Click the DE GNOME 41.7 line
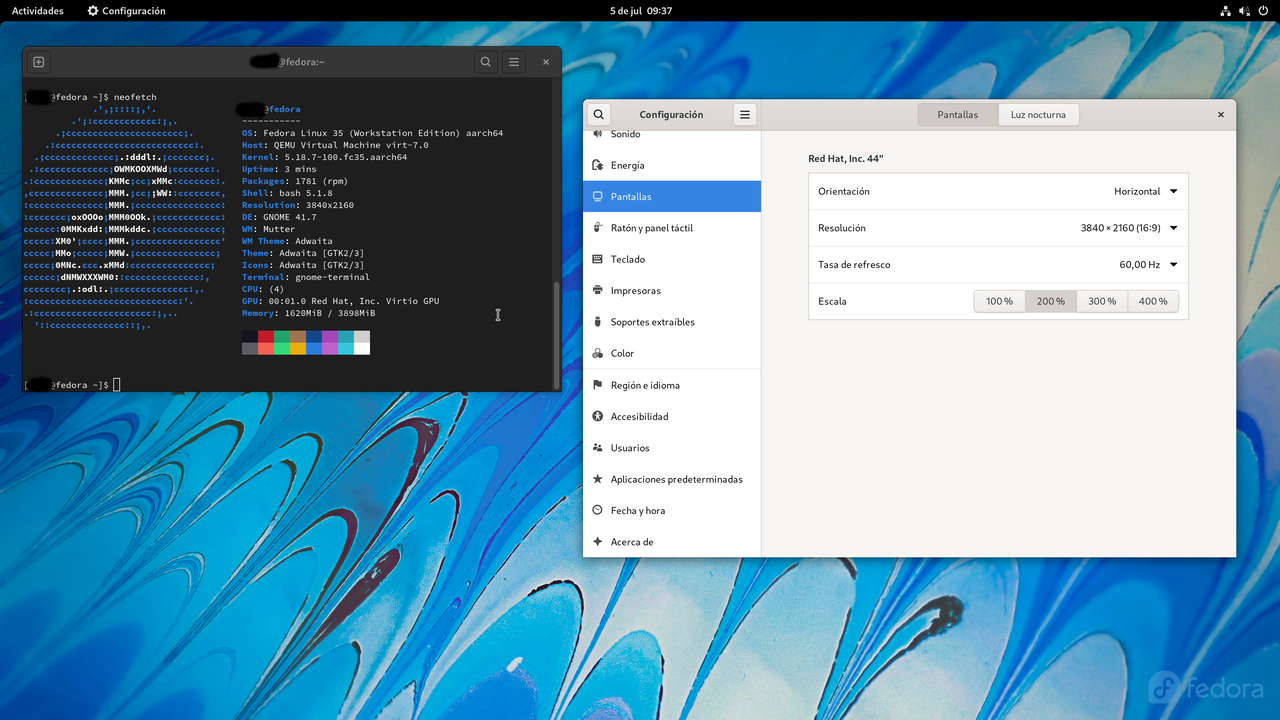 [x=279, y=217]
